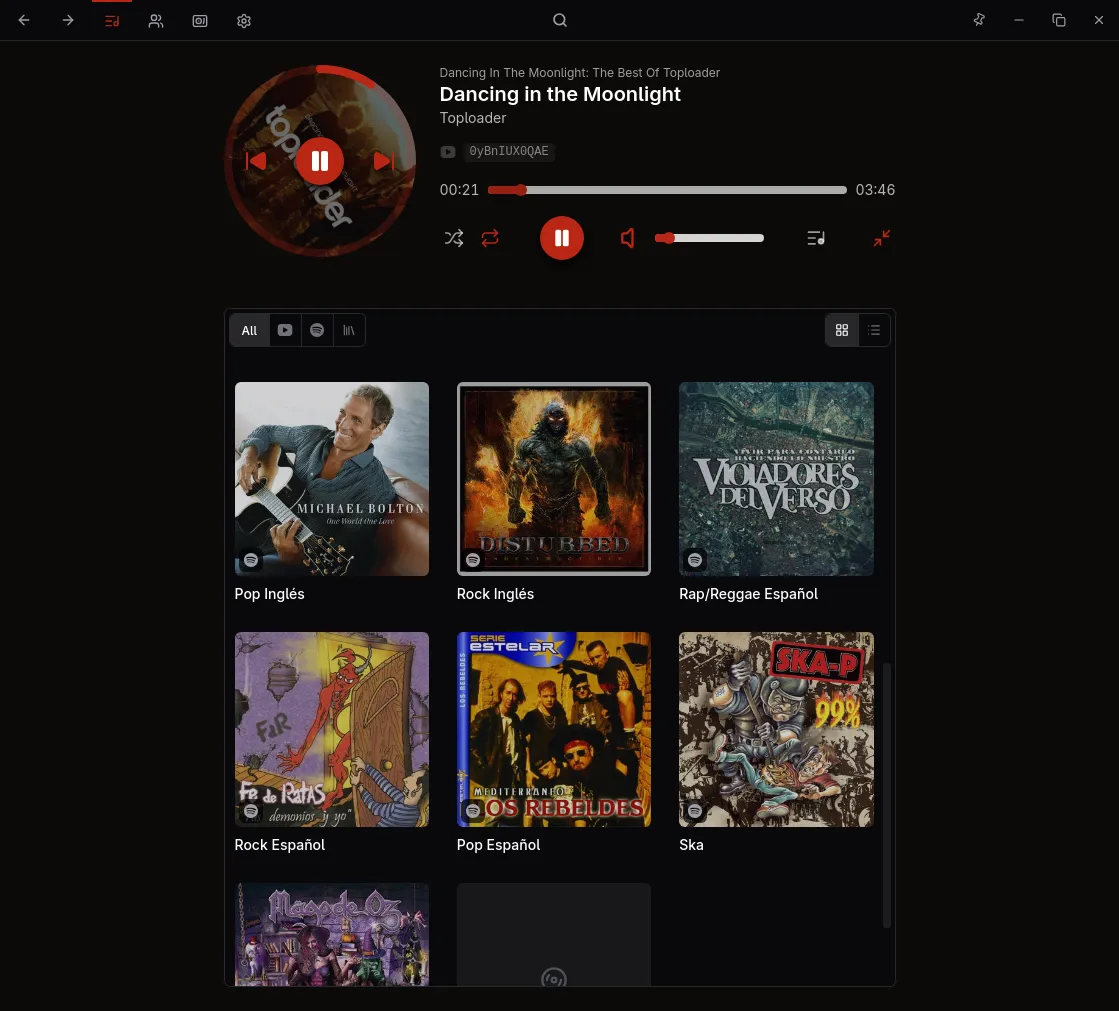Viewport: 1119px width, 1011px height.
Task: Open the Rock Inglés playlist cover
Action: pos(554,479)
